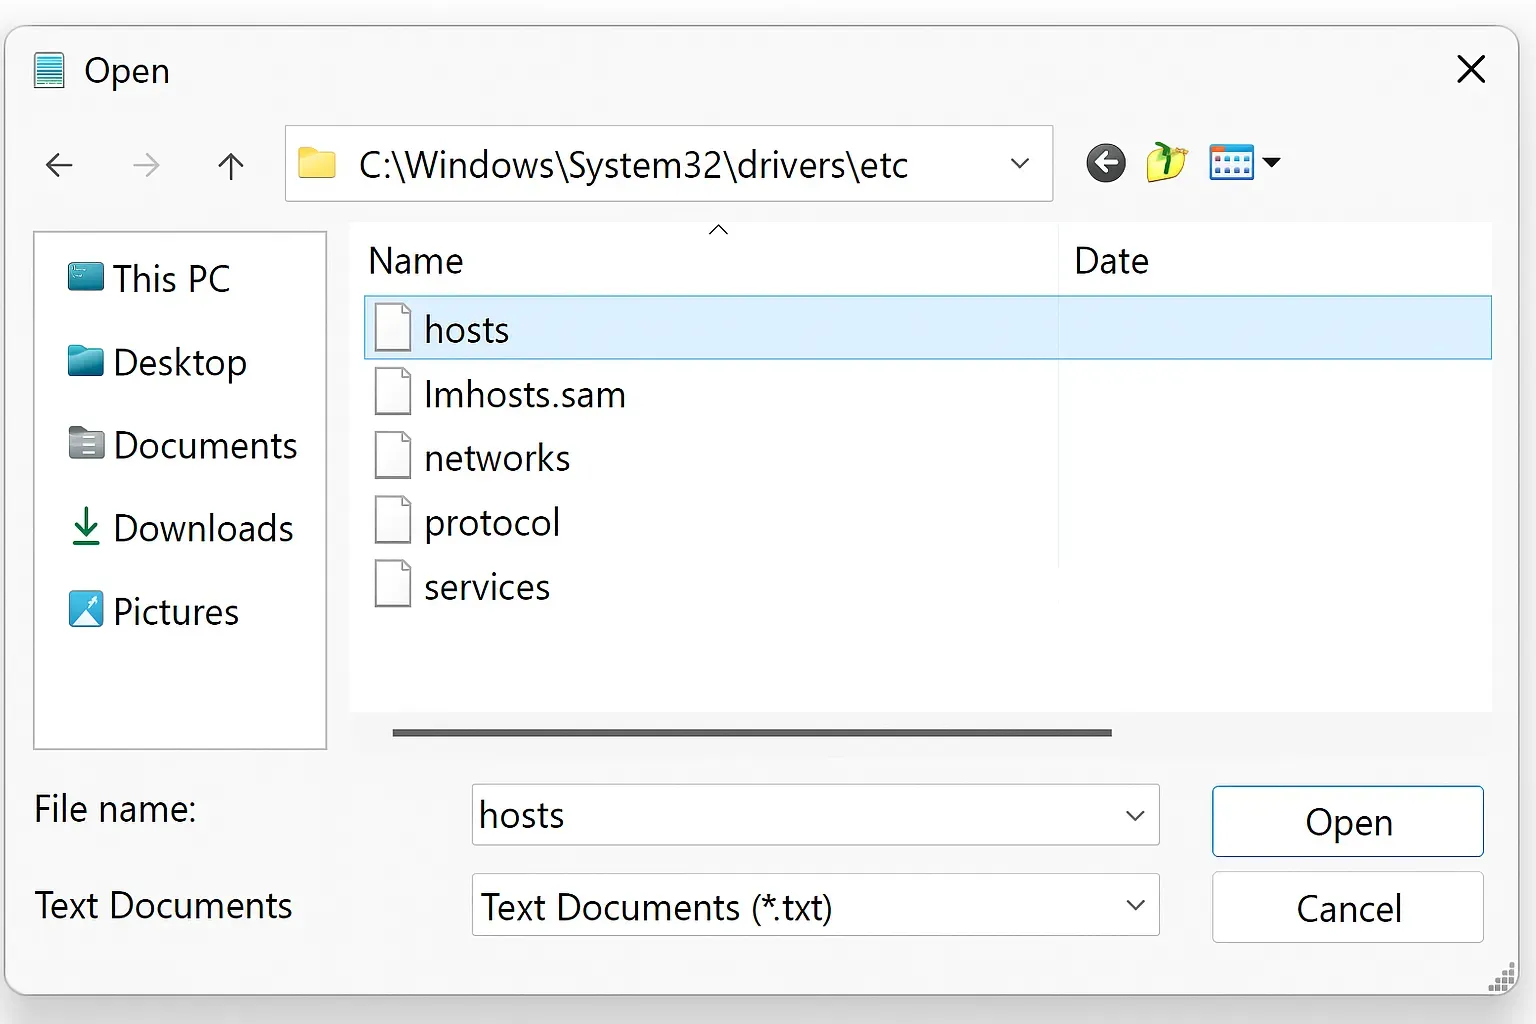The image size is (1536, 1024).
Task: Go up one folder level
Action: click(231, 165)
